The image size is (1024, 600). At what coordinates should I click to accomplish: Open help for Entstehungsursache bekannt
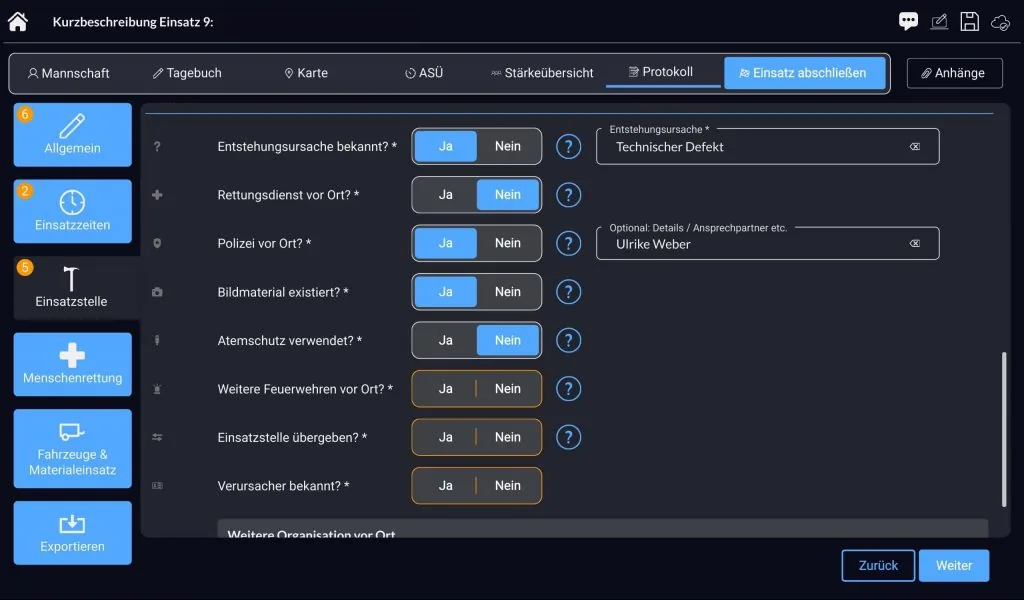coord(568,146)
